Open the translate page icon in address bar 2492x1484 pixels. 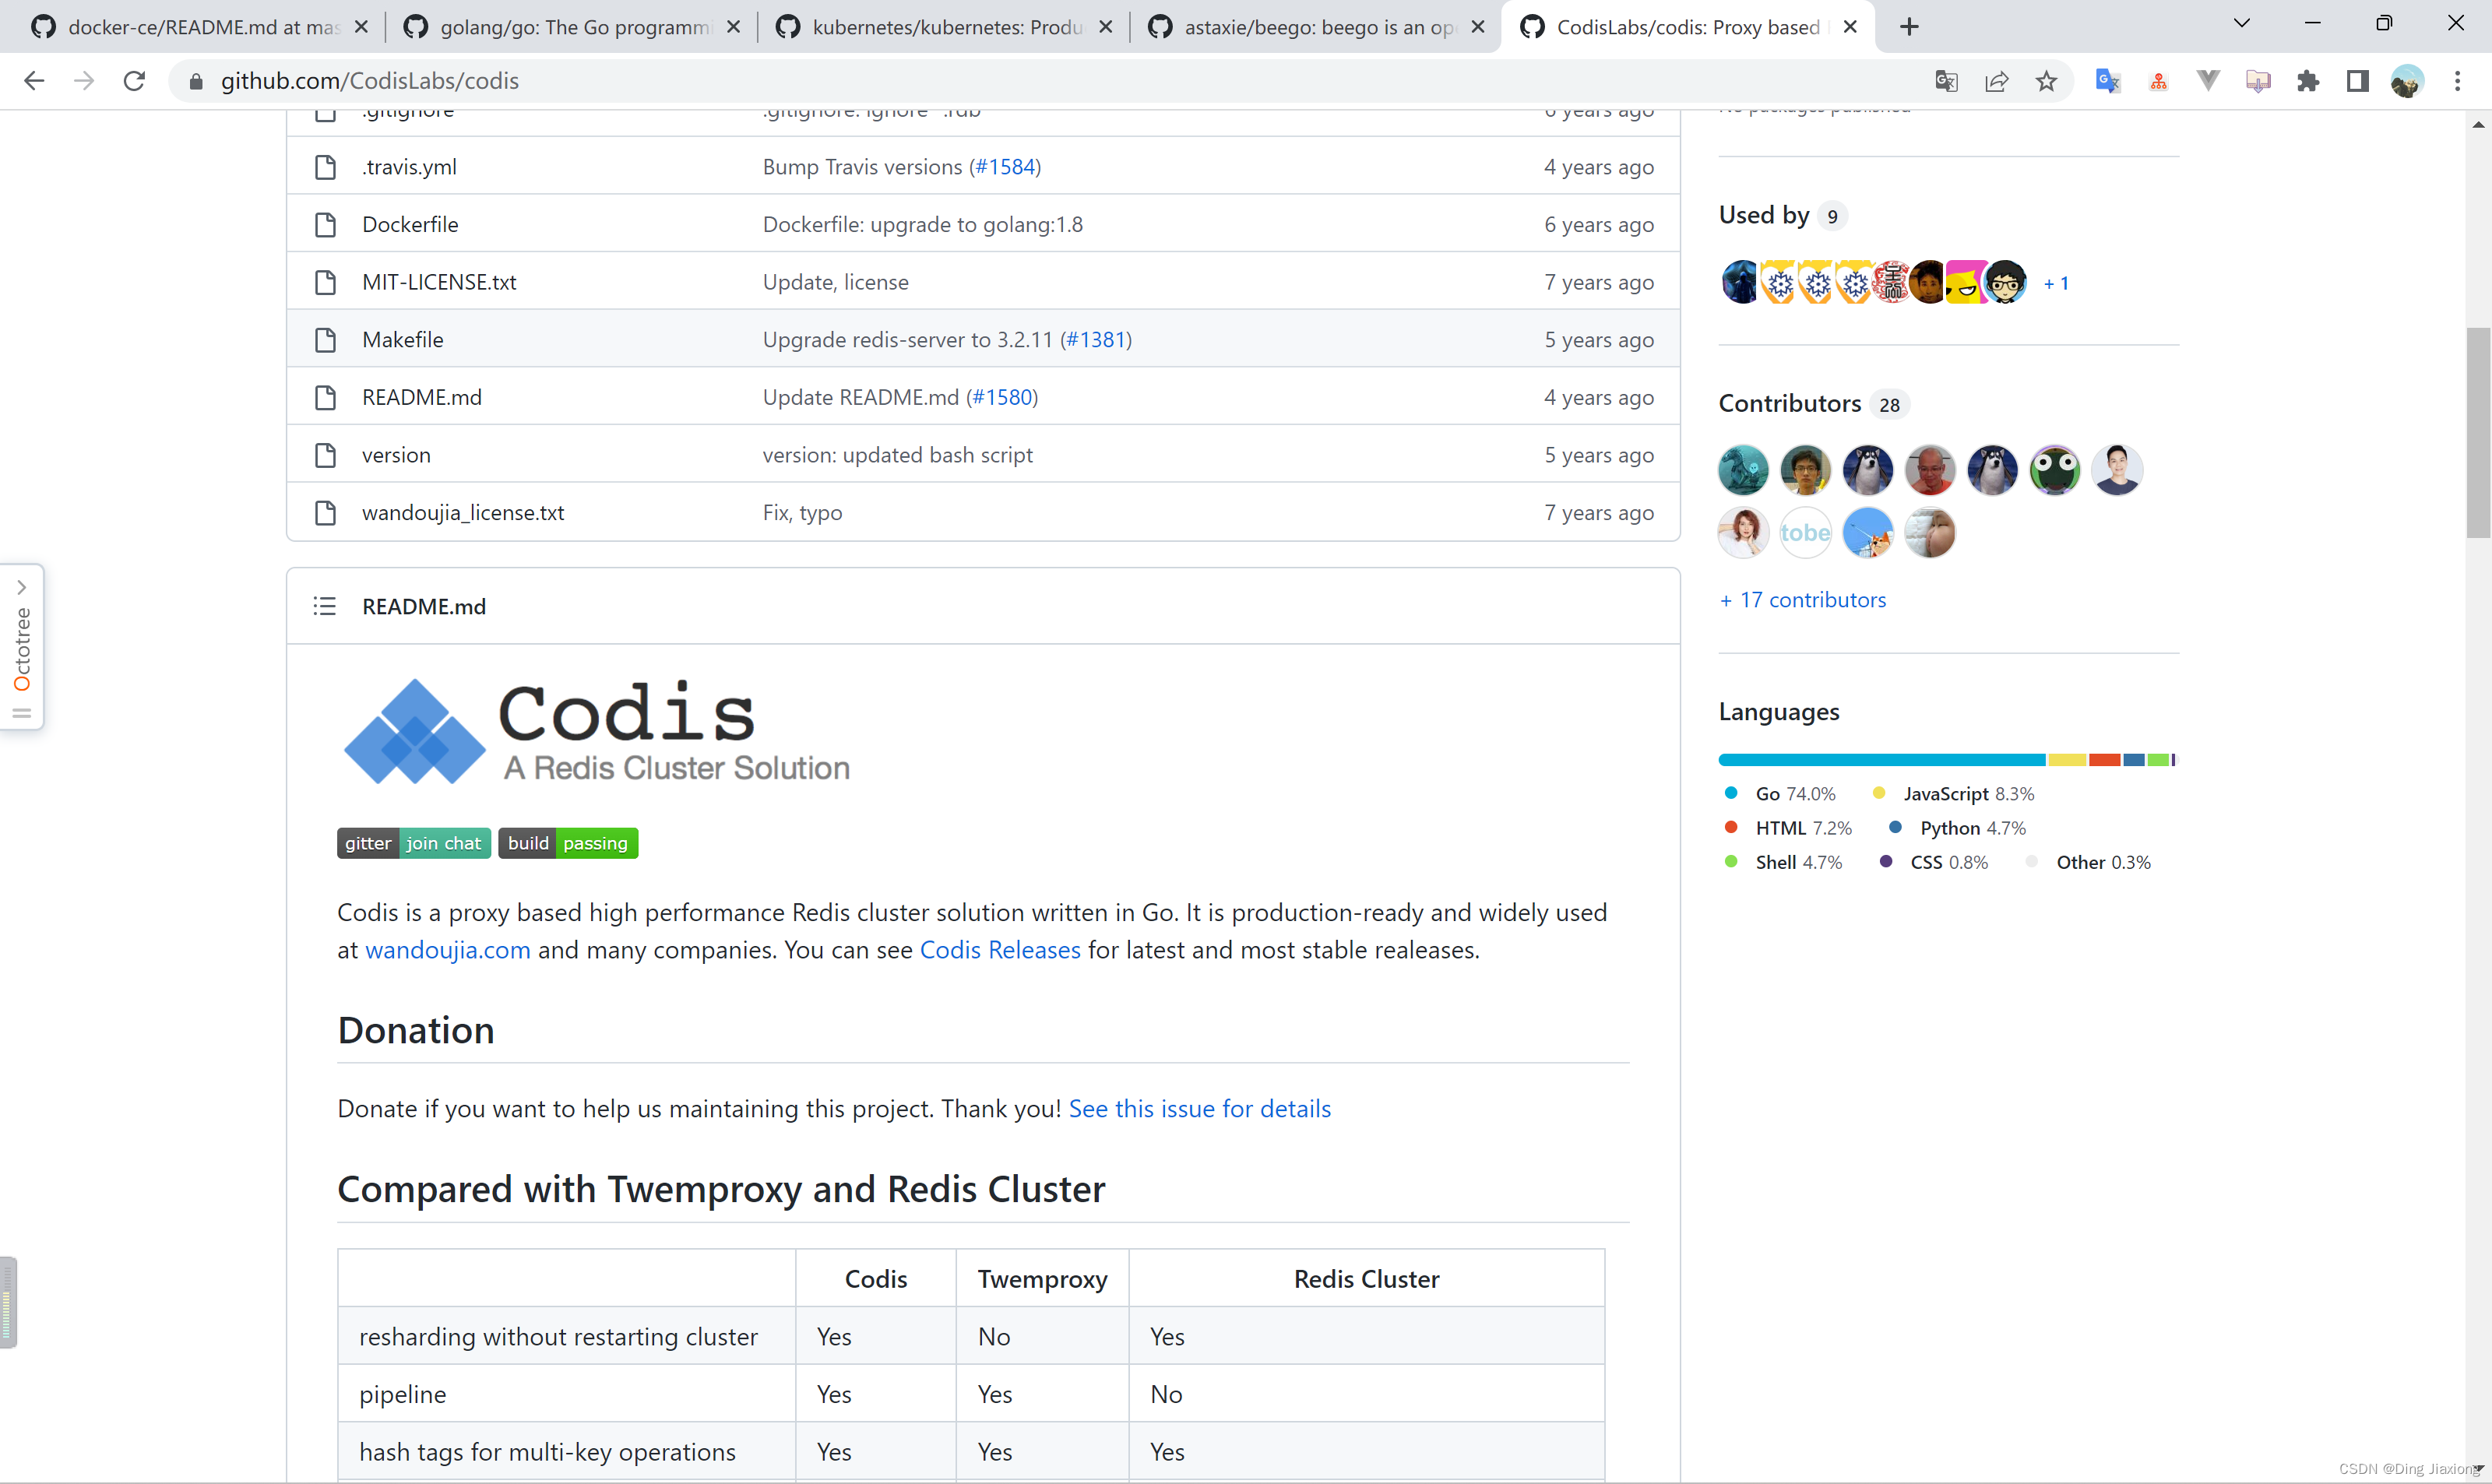tap(1946, 82)
